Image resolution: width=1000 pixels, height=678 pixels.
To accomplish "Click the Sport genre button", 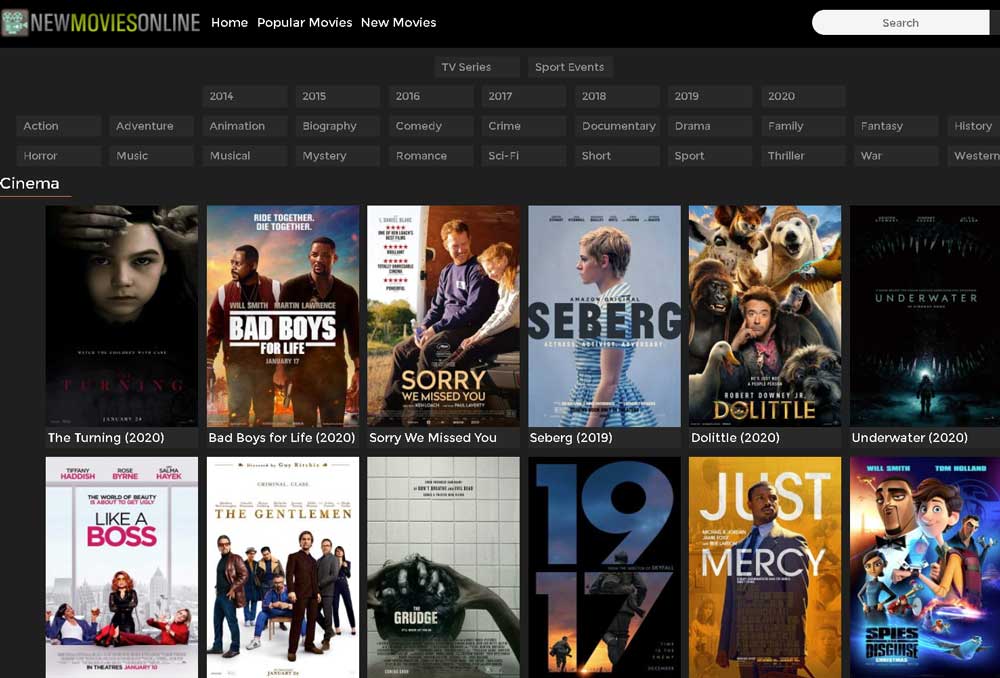I will pyautogui.click(x=710, y=156).
